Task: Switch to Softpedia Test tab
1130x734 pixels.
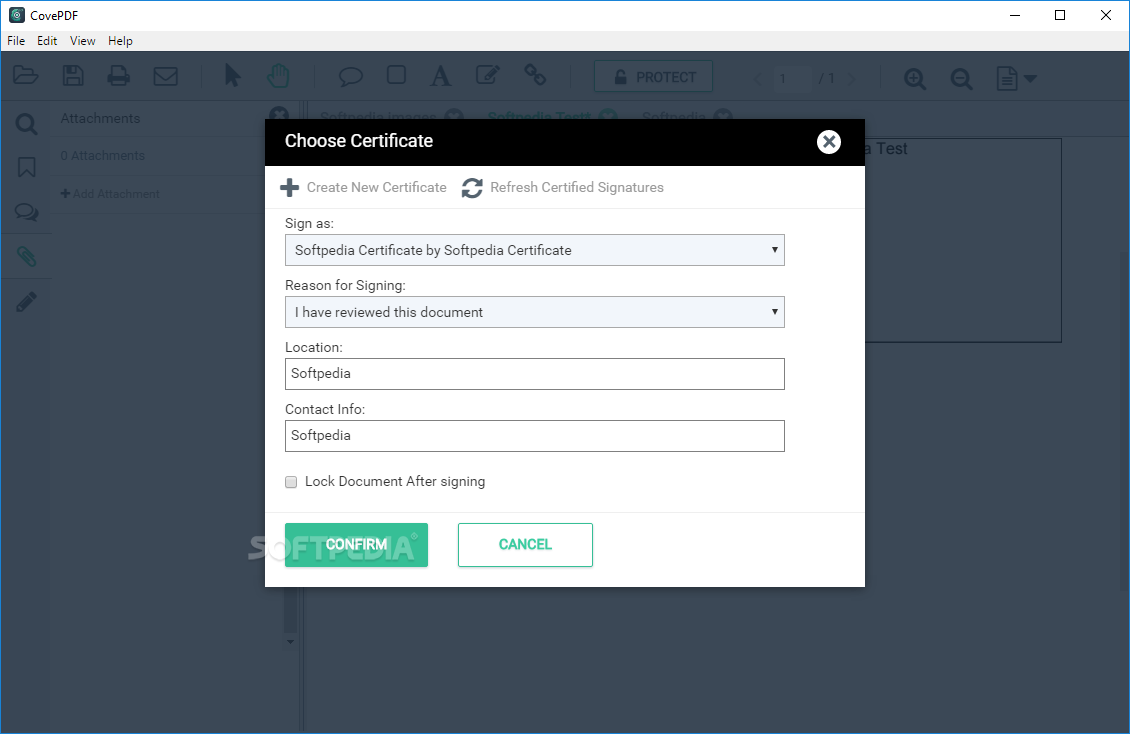Action: 539,115
